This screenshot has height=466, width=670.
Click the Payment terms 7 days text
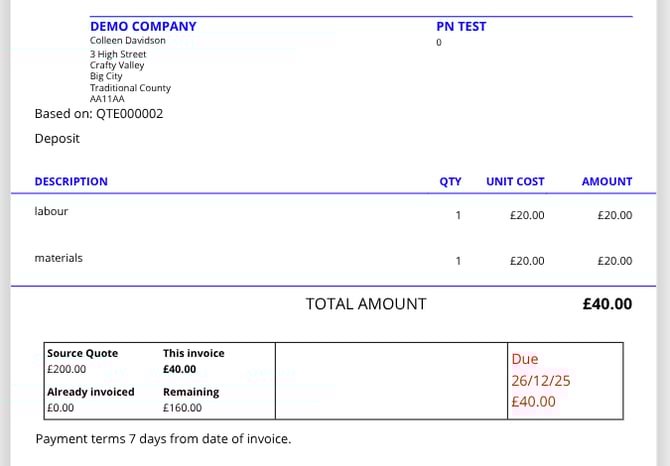[x=163, y=439]
